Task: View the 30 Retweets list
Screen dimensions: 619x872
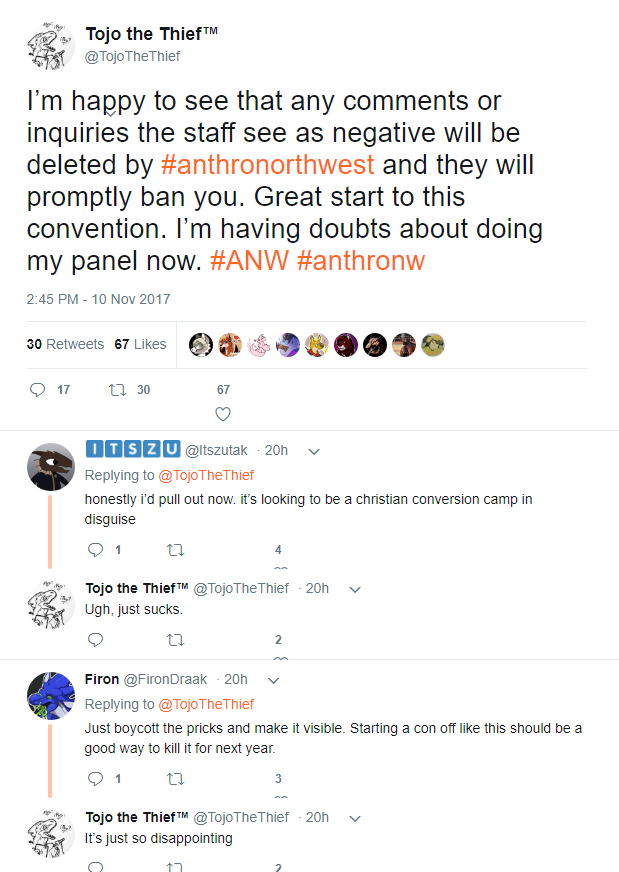Action: click(65, 344)
